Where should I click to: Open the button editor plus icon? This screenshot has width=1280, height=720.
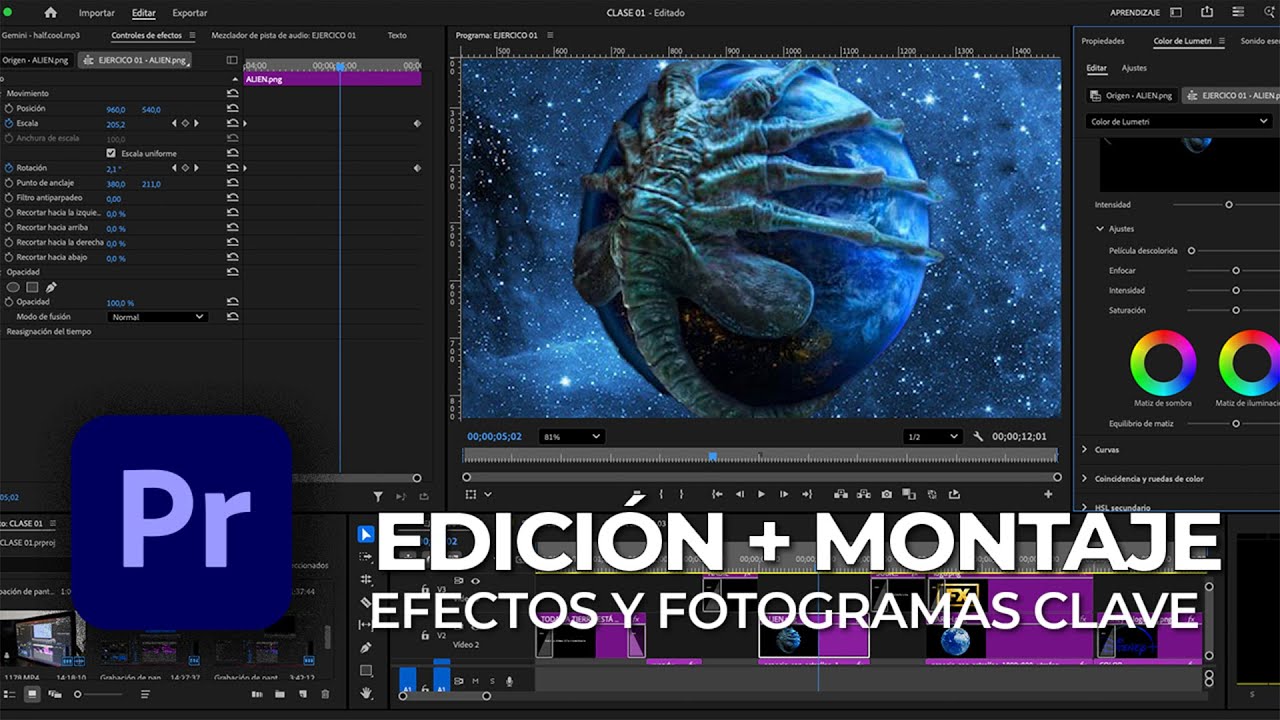(1048, 494)
